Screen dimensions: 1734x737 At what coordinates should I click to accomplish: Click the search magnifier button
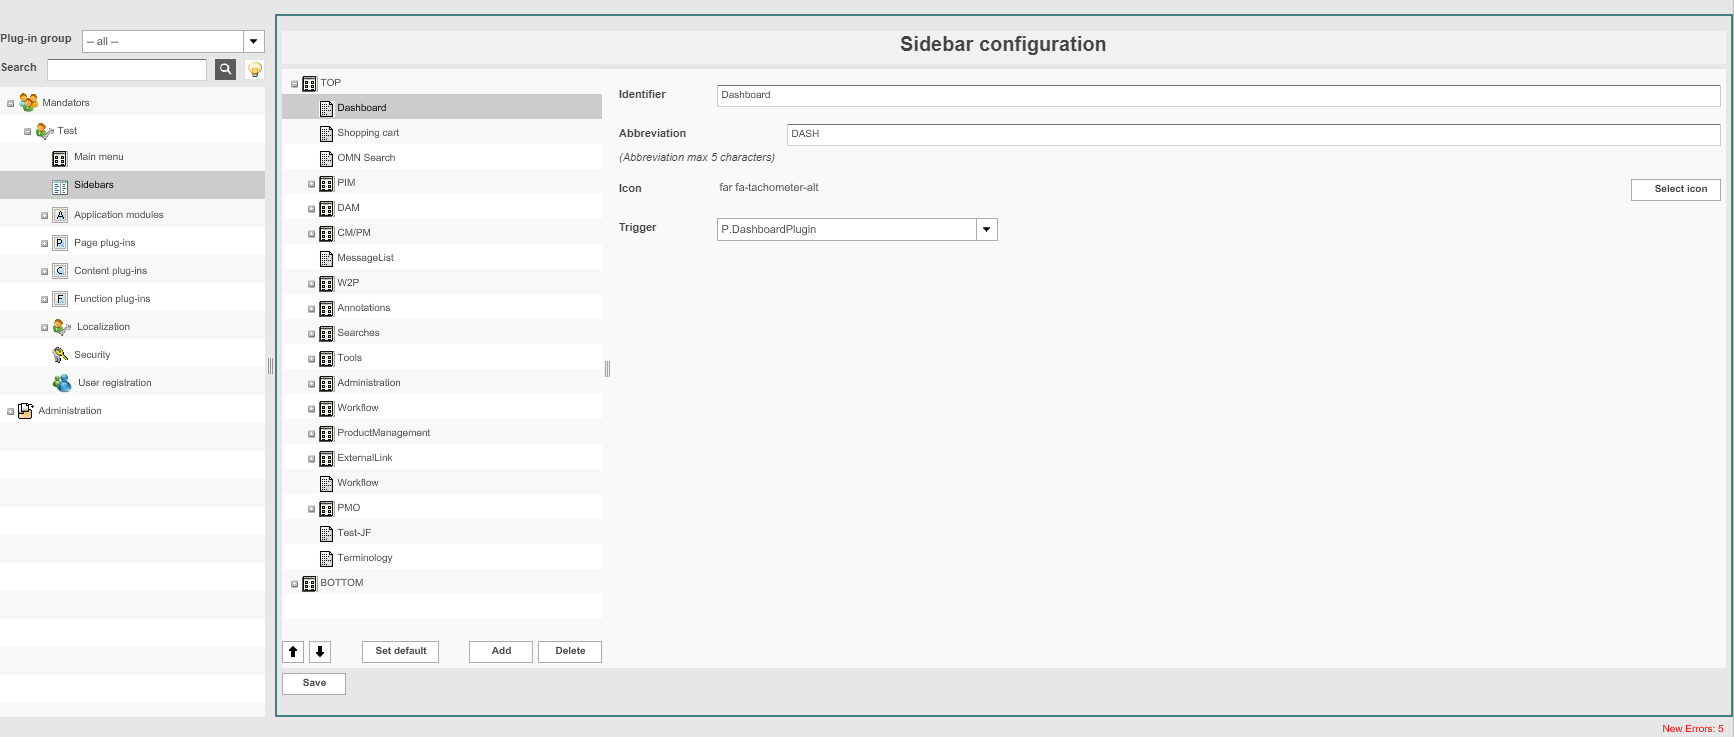coord(226,69)
